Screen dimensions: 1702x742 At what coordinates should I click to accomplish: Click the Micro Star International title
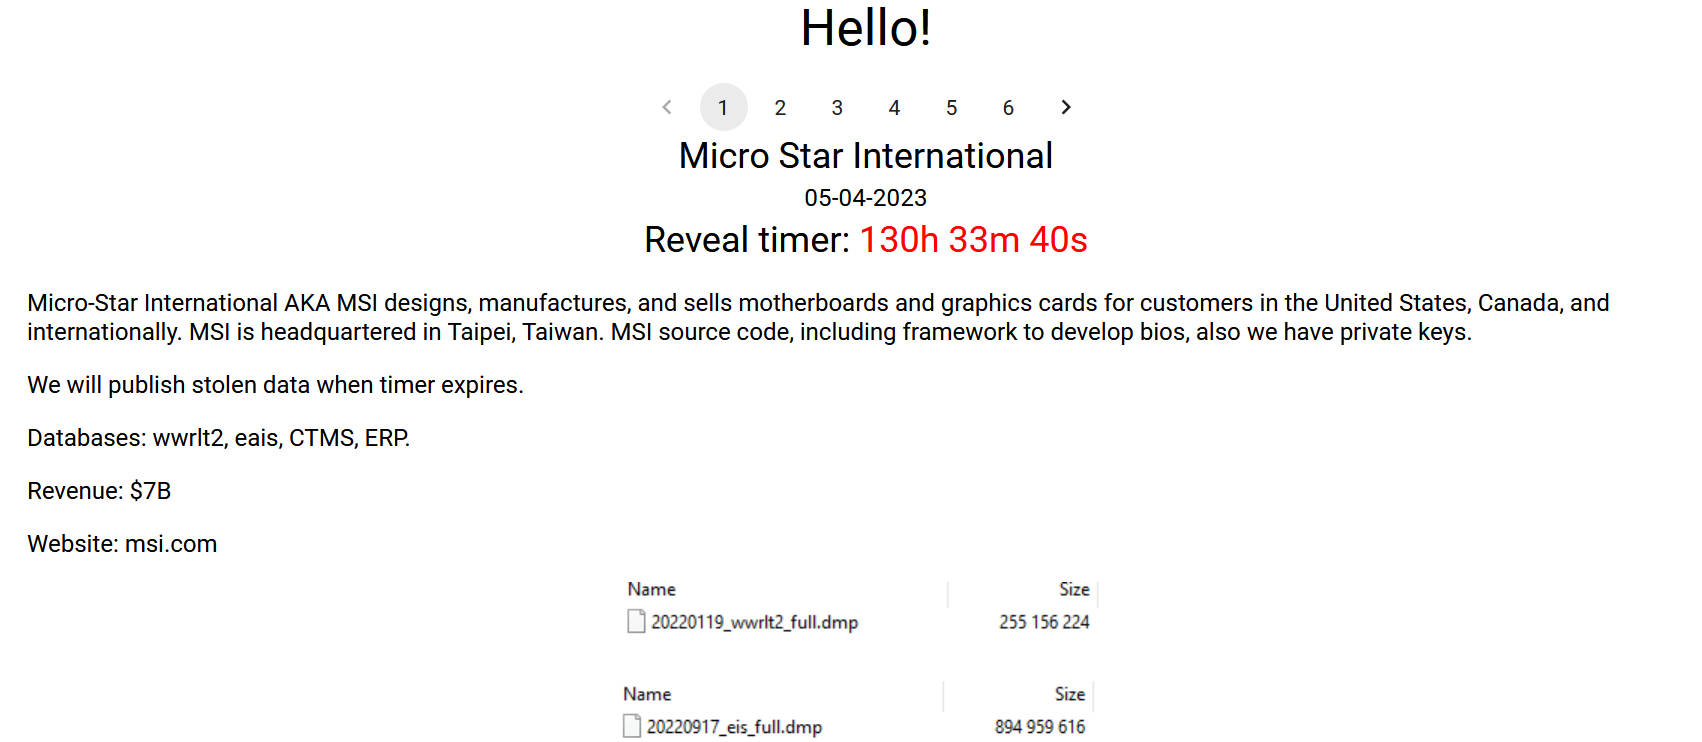click(866, 156)
